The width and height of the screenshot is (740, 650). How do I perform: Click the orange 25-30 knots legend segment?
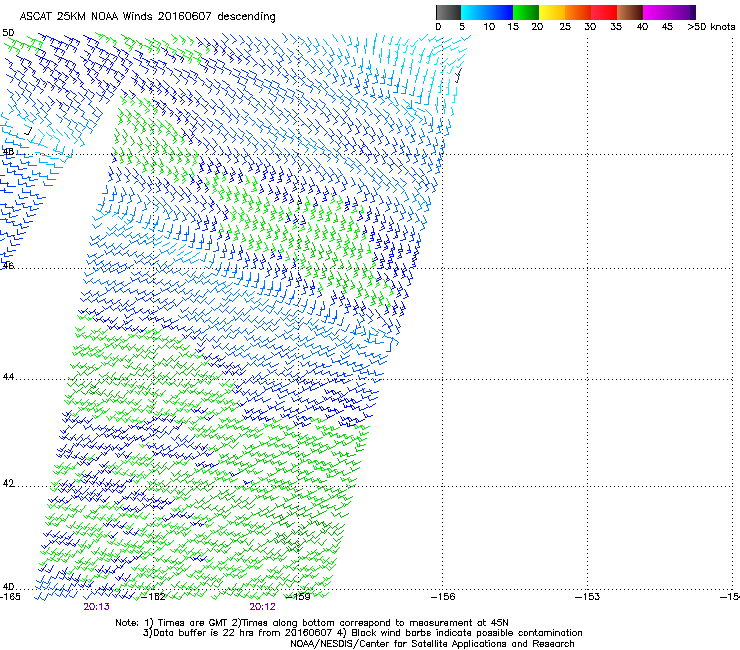[578, 12]
